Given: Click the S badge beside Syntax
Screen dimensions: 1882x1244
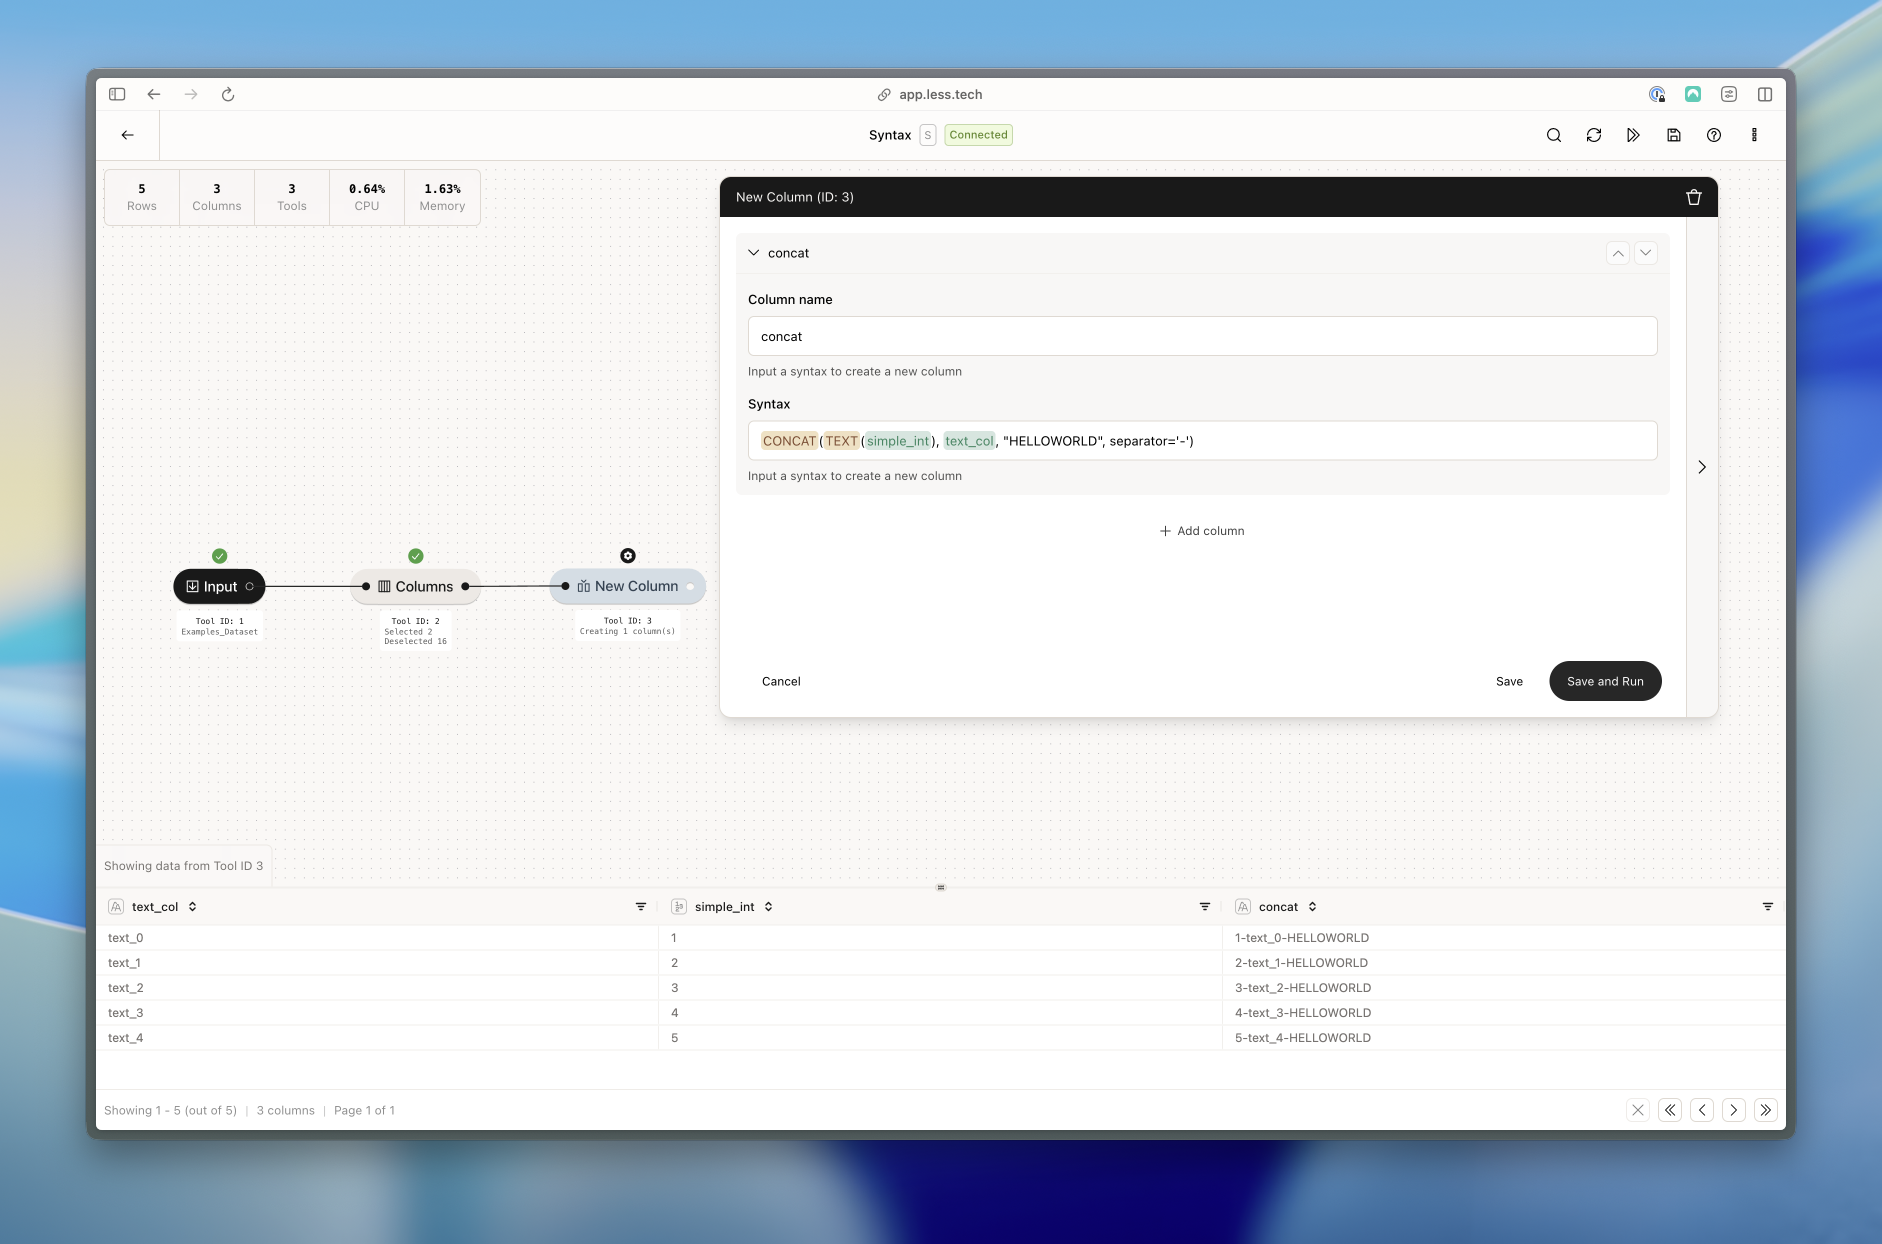Looking at the screenshot, I should point(928,135).
